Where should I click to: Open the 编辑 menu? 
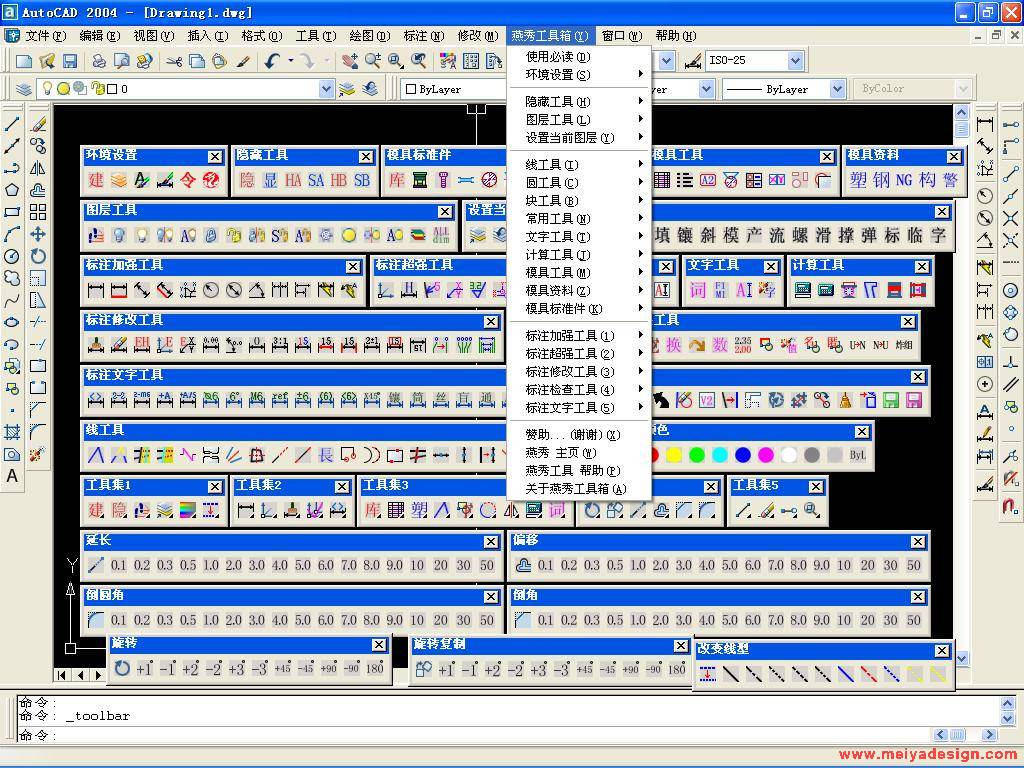(x=100, y=35)
